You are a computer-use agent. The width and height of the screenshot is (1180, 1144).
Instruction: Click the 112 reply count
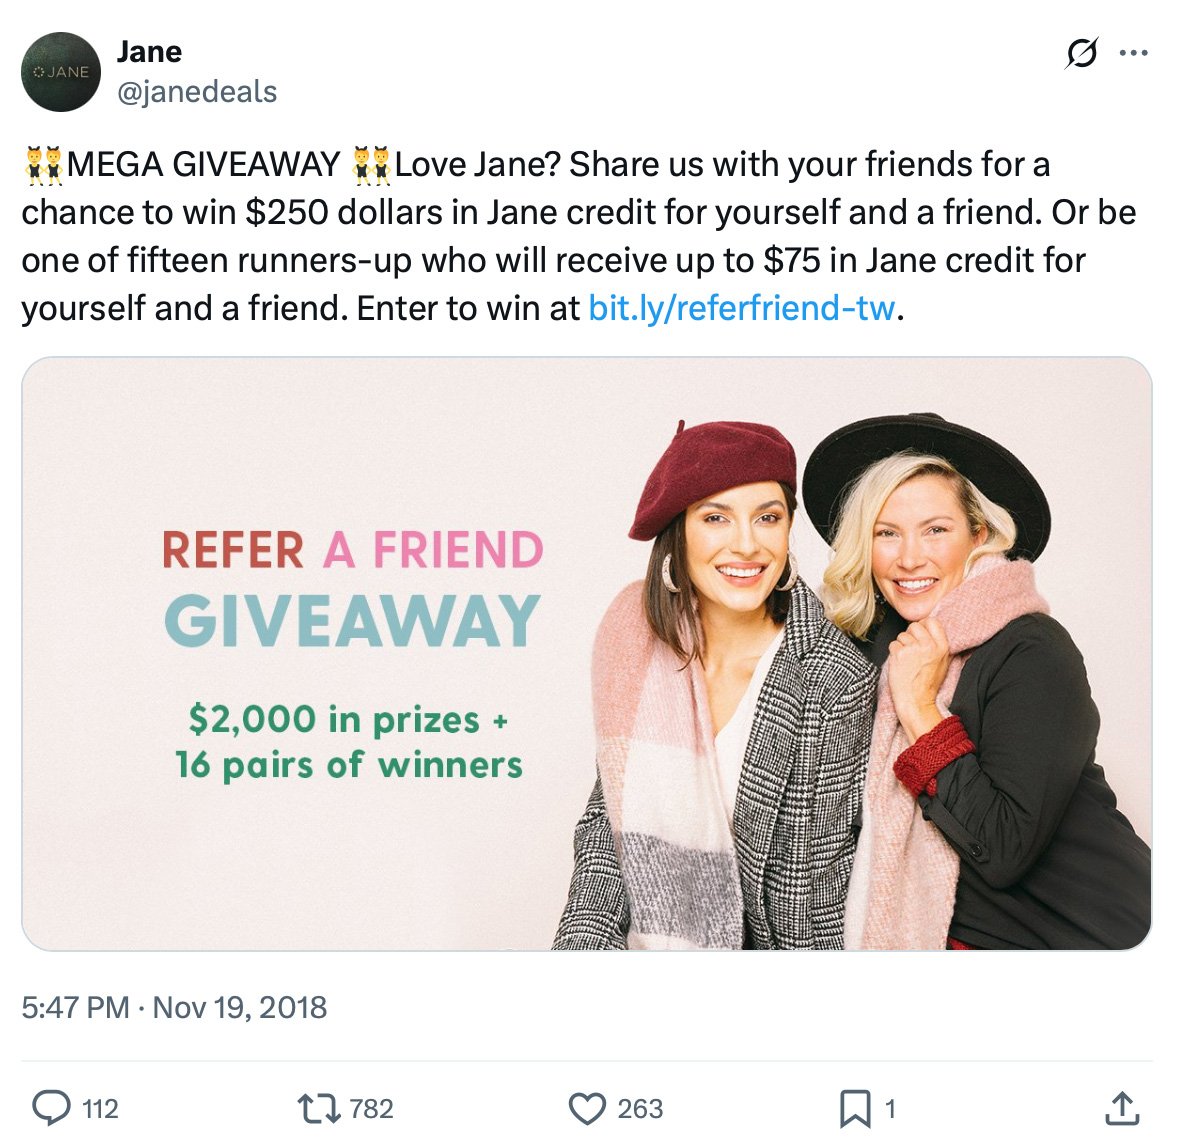[100, 1108]
